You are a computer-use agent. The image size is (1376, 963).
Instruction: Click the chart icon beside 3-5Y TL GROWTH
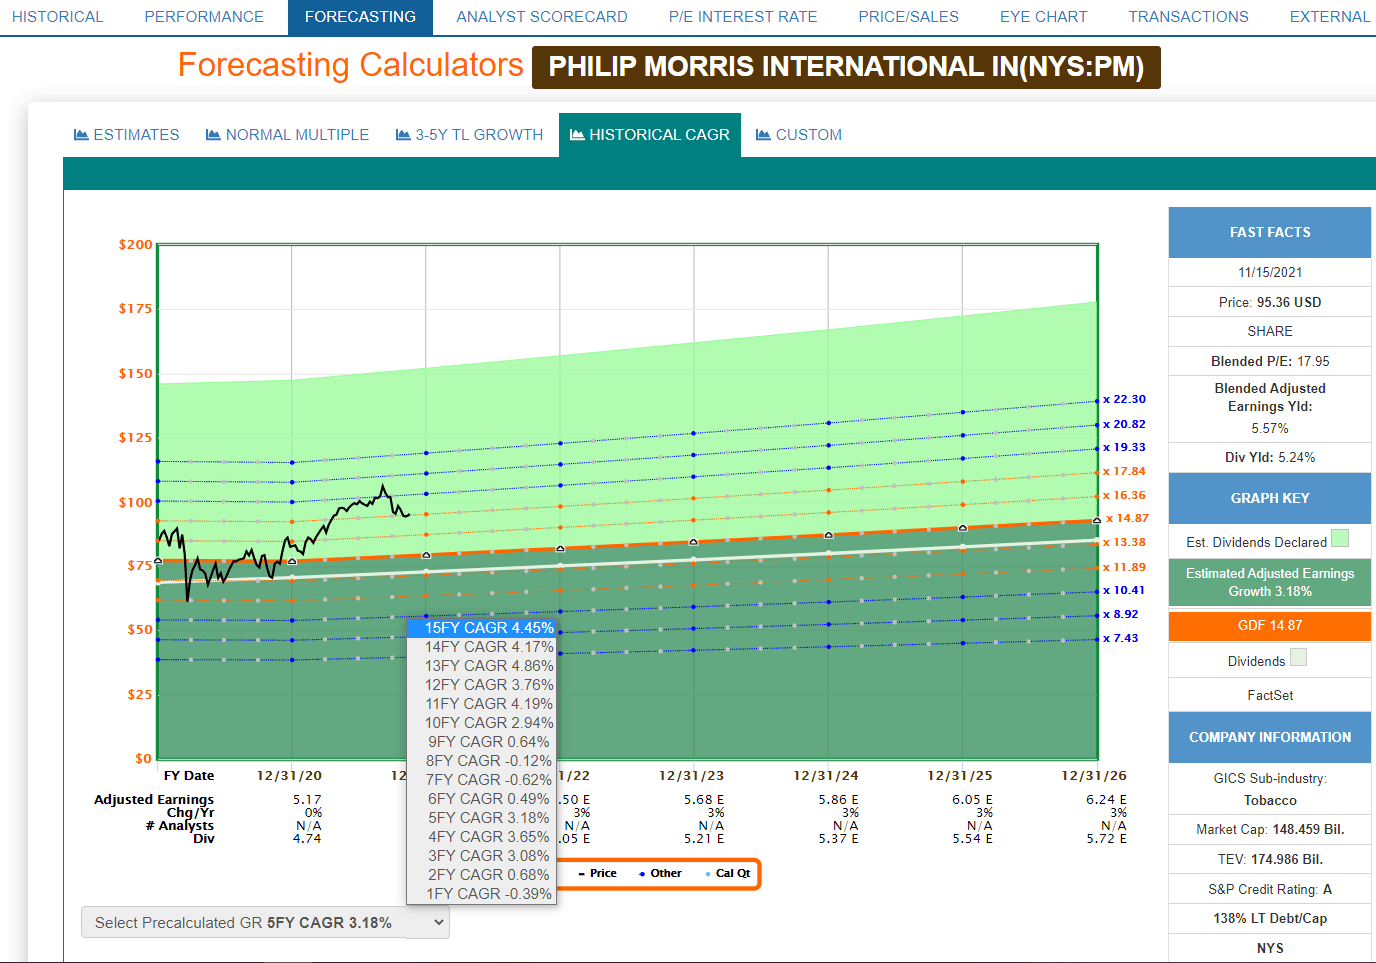point(403,135)
